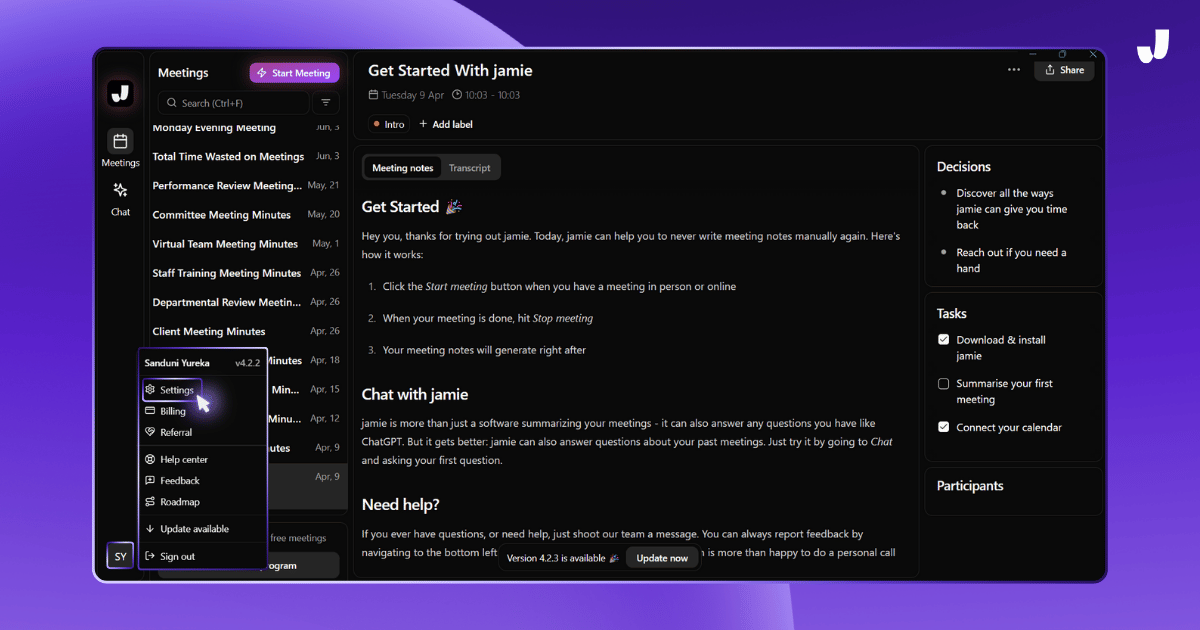Add a label to the meeting
This screenshot has height=630, width=1200.
446,124
